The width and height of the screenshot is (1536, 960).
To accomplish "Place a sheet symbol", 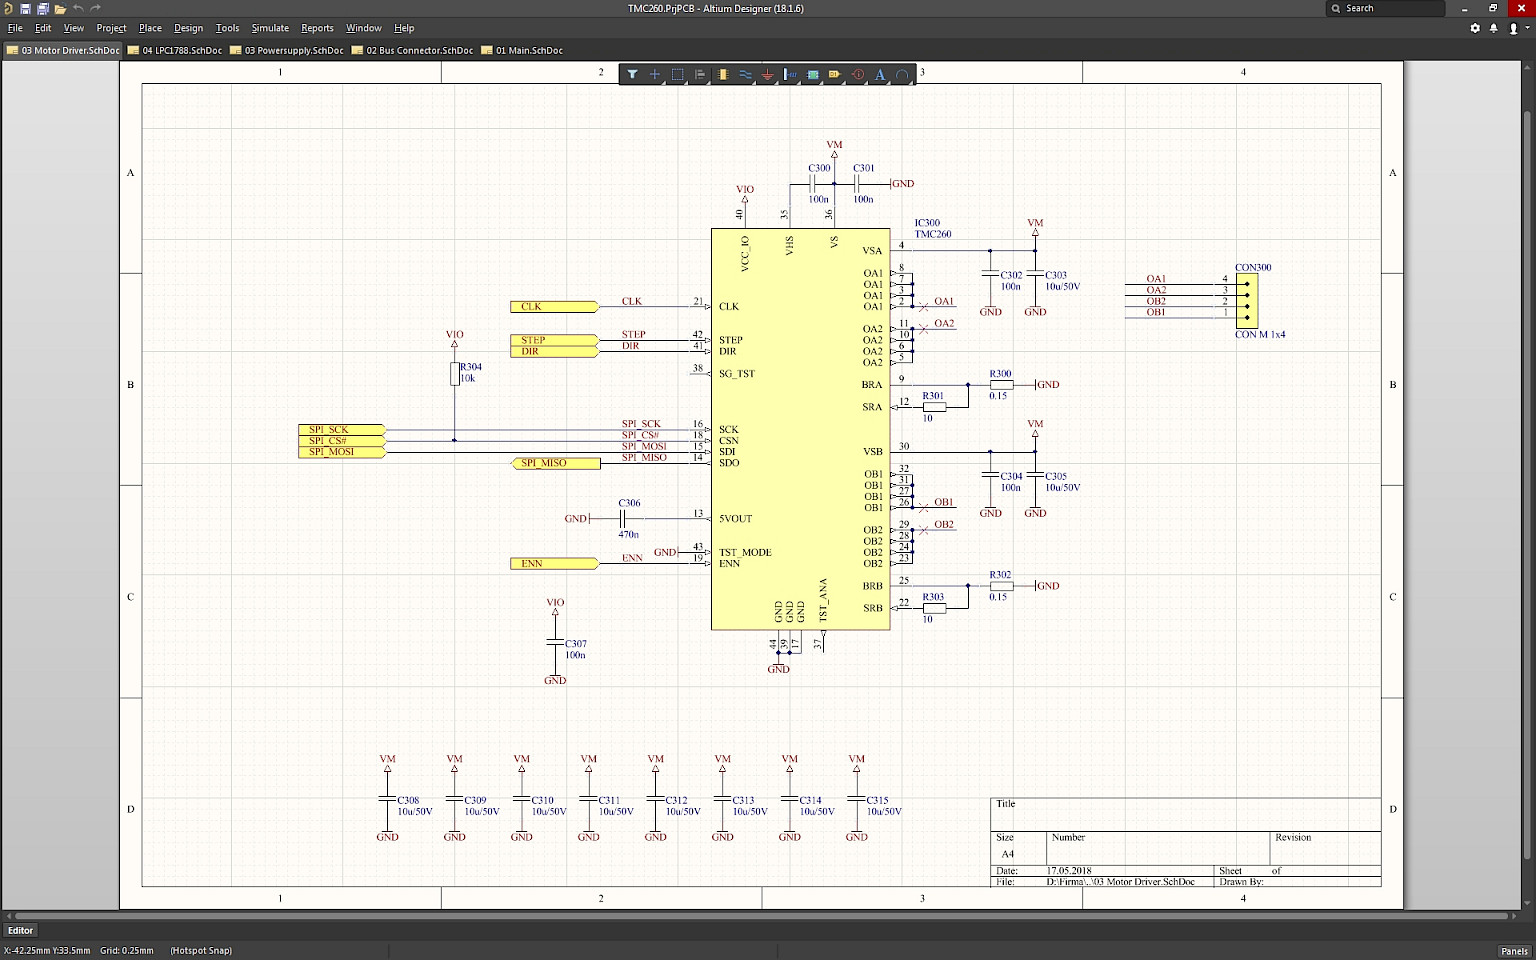I will (813, 74).
